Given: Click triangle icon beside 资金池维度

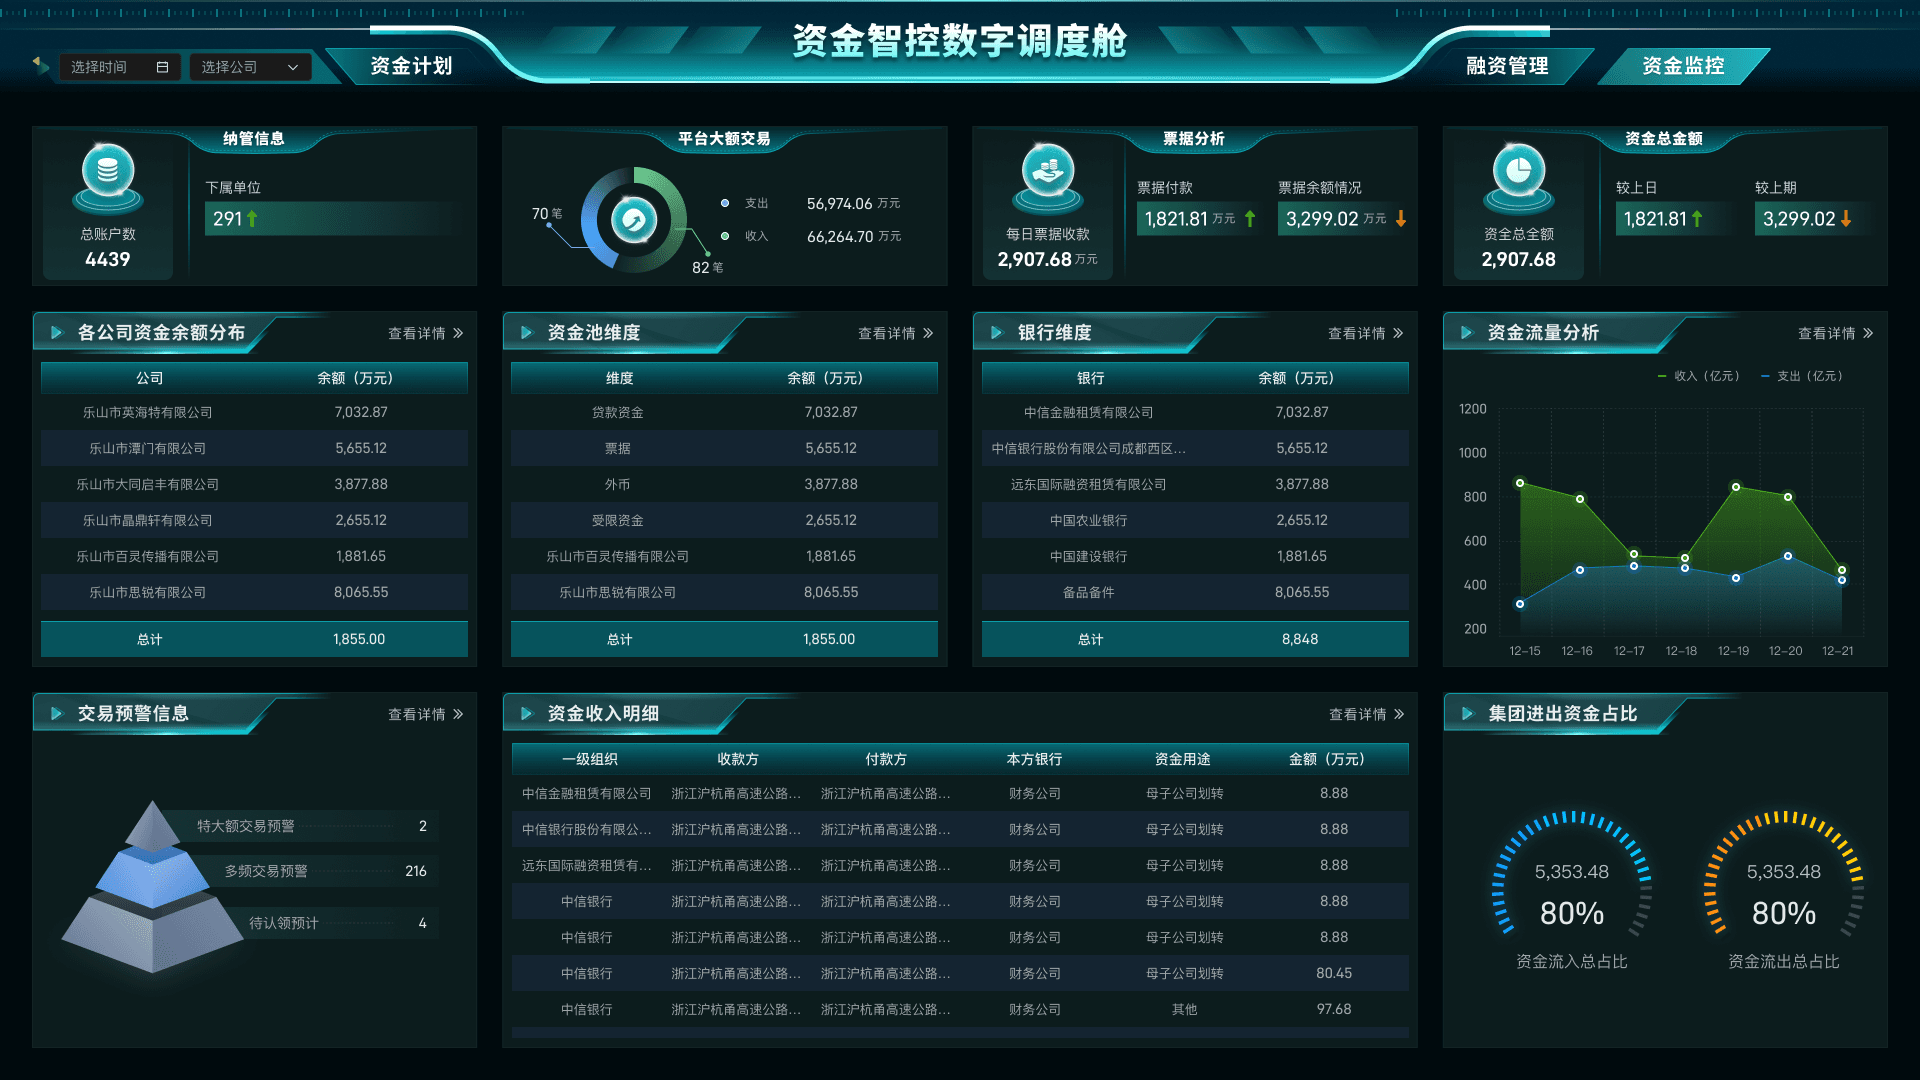Looking at the screenshot, I should click(527, 332).
